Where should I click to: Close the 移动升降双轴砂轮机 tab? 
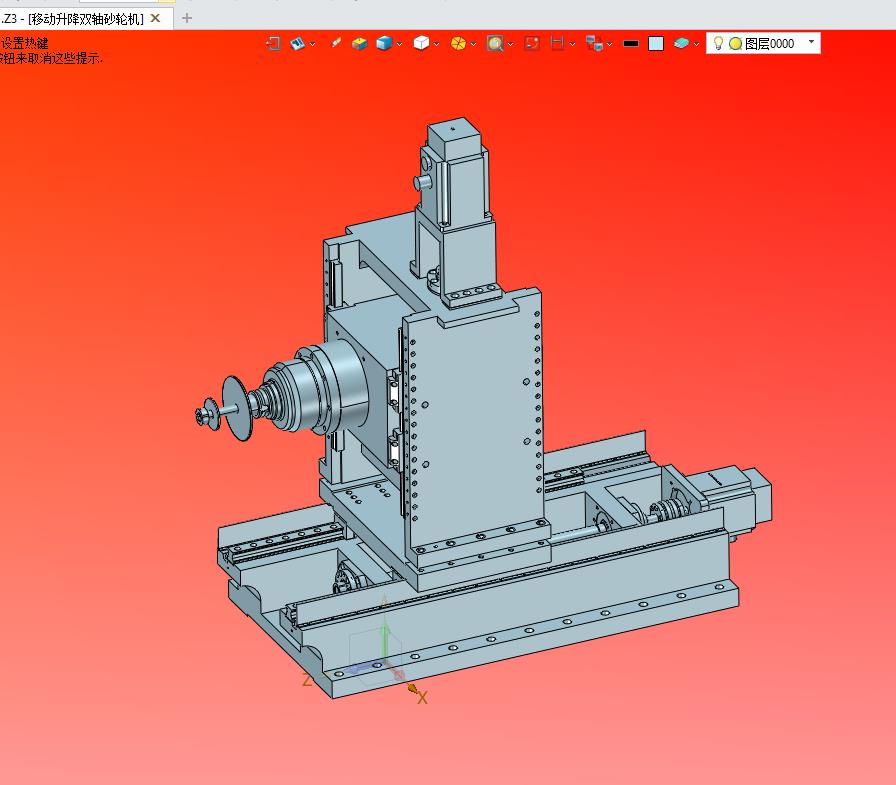155,18
